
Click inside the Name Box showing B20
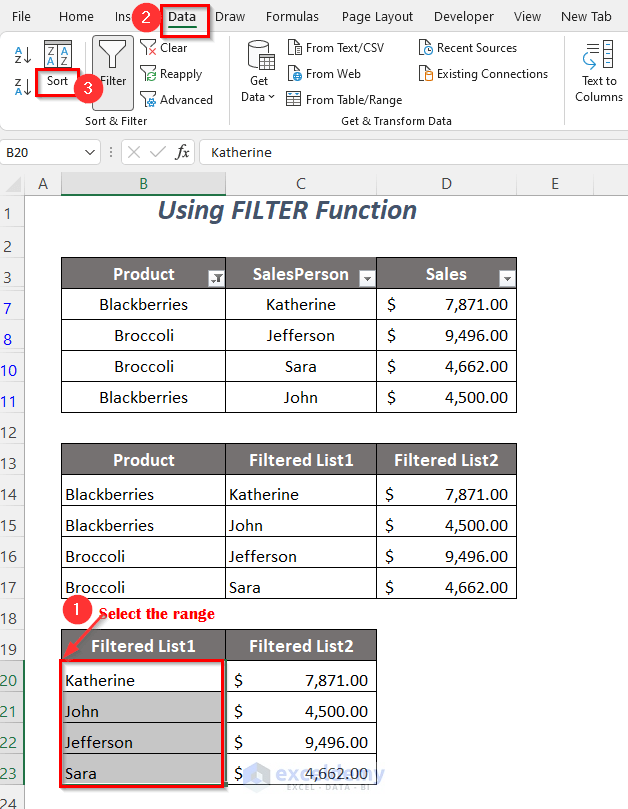click(41, 153)
